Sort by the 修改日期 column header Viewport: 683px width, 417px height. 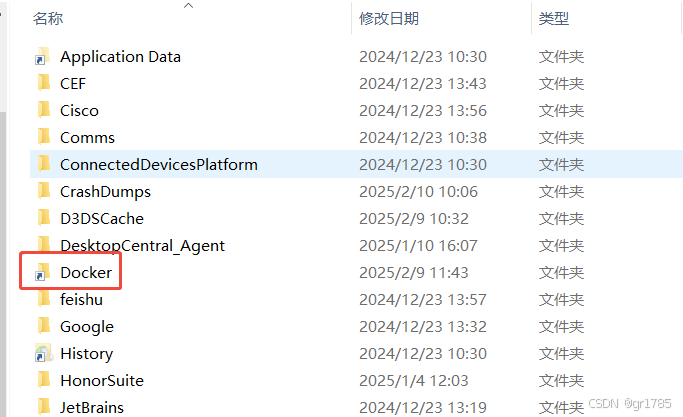click(x=389, y=19)
